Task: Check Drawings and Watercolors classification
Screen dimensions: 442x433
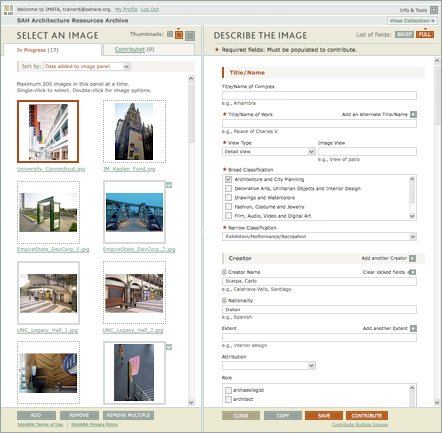Action: pos(228,198)
